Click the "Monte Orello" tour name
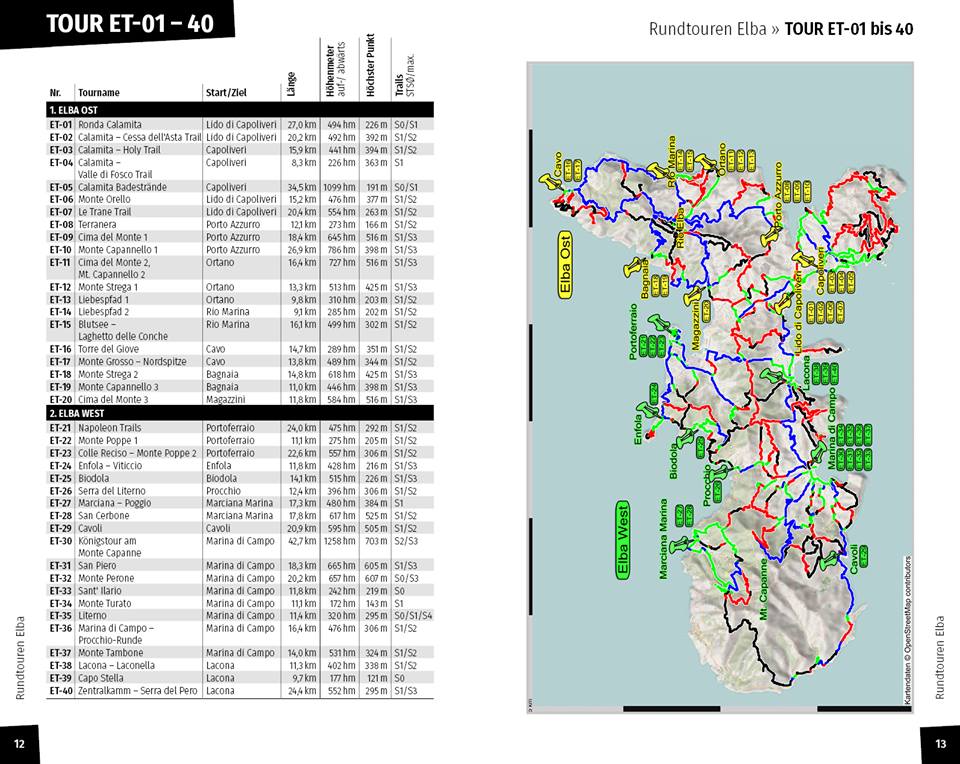This screenshot has height=764, width=960. coord(104,199)
